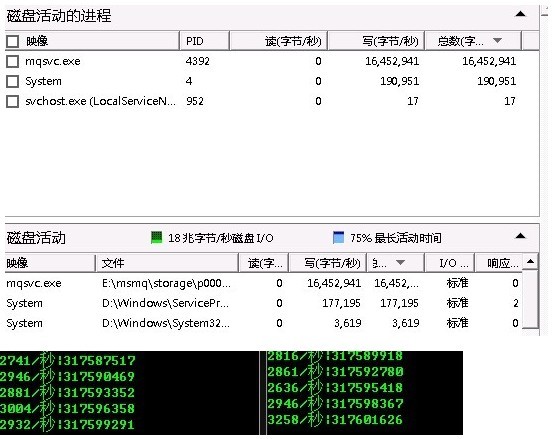Click the green disk I/O legend square
The height and width of the screenshot is (439, 555).
click(x=156, y=238)
